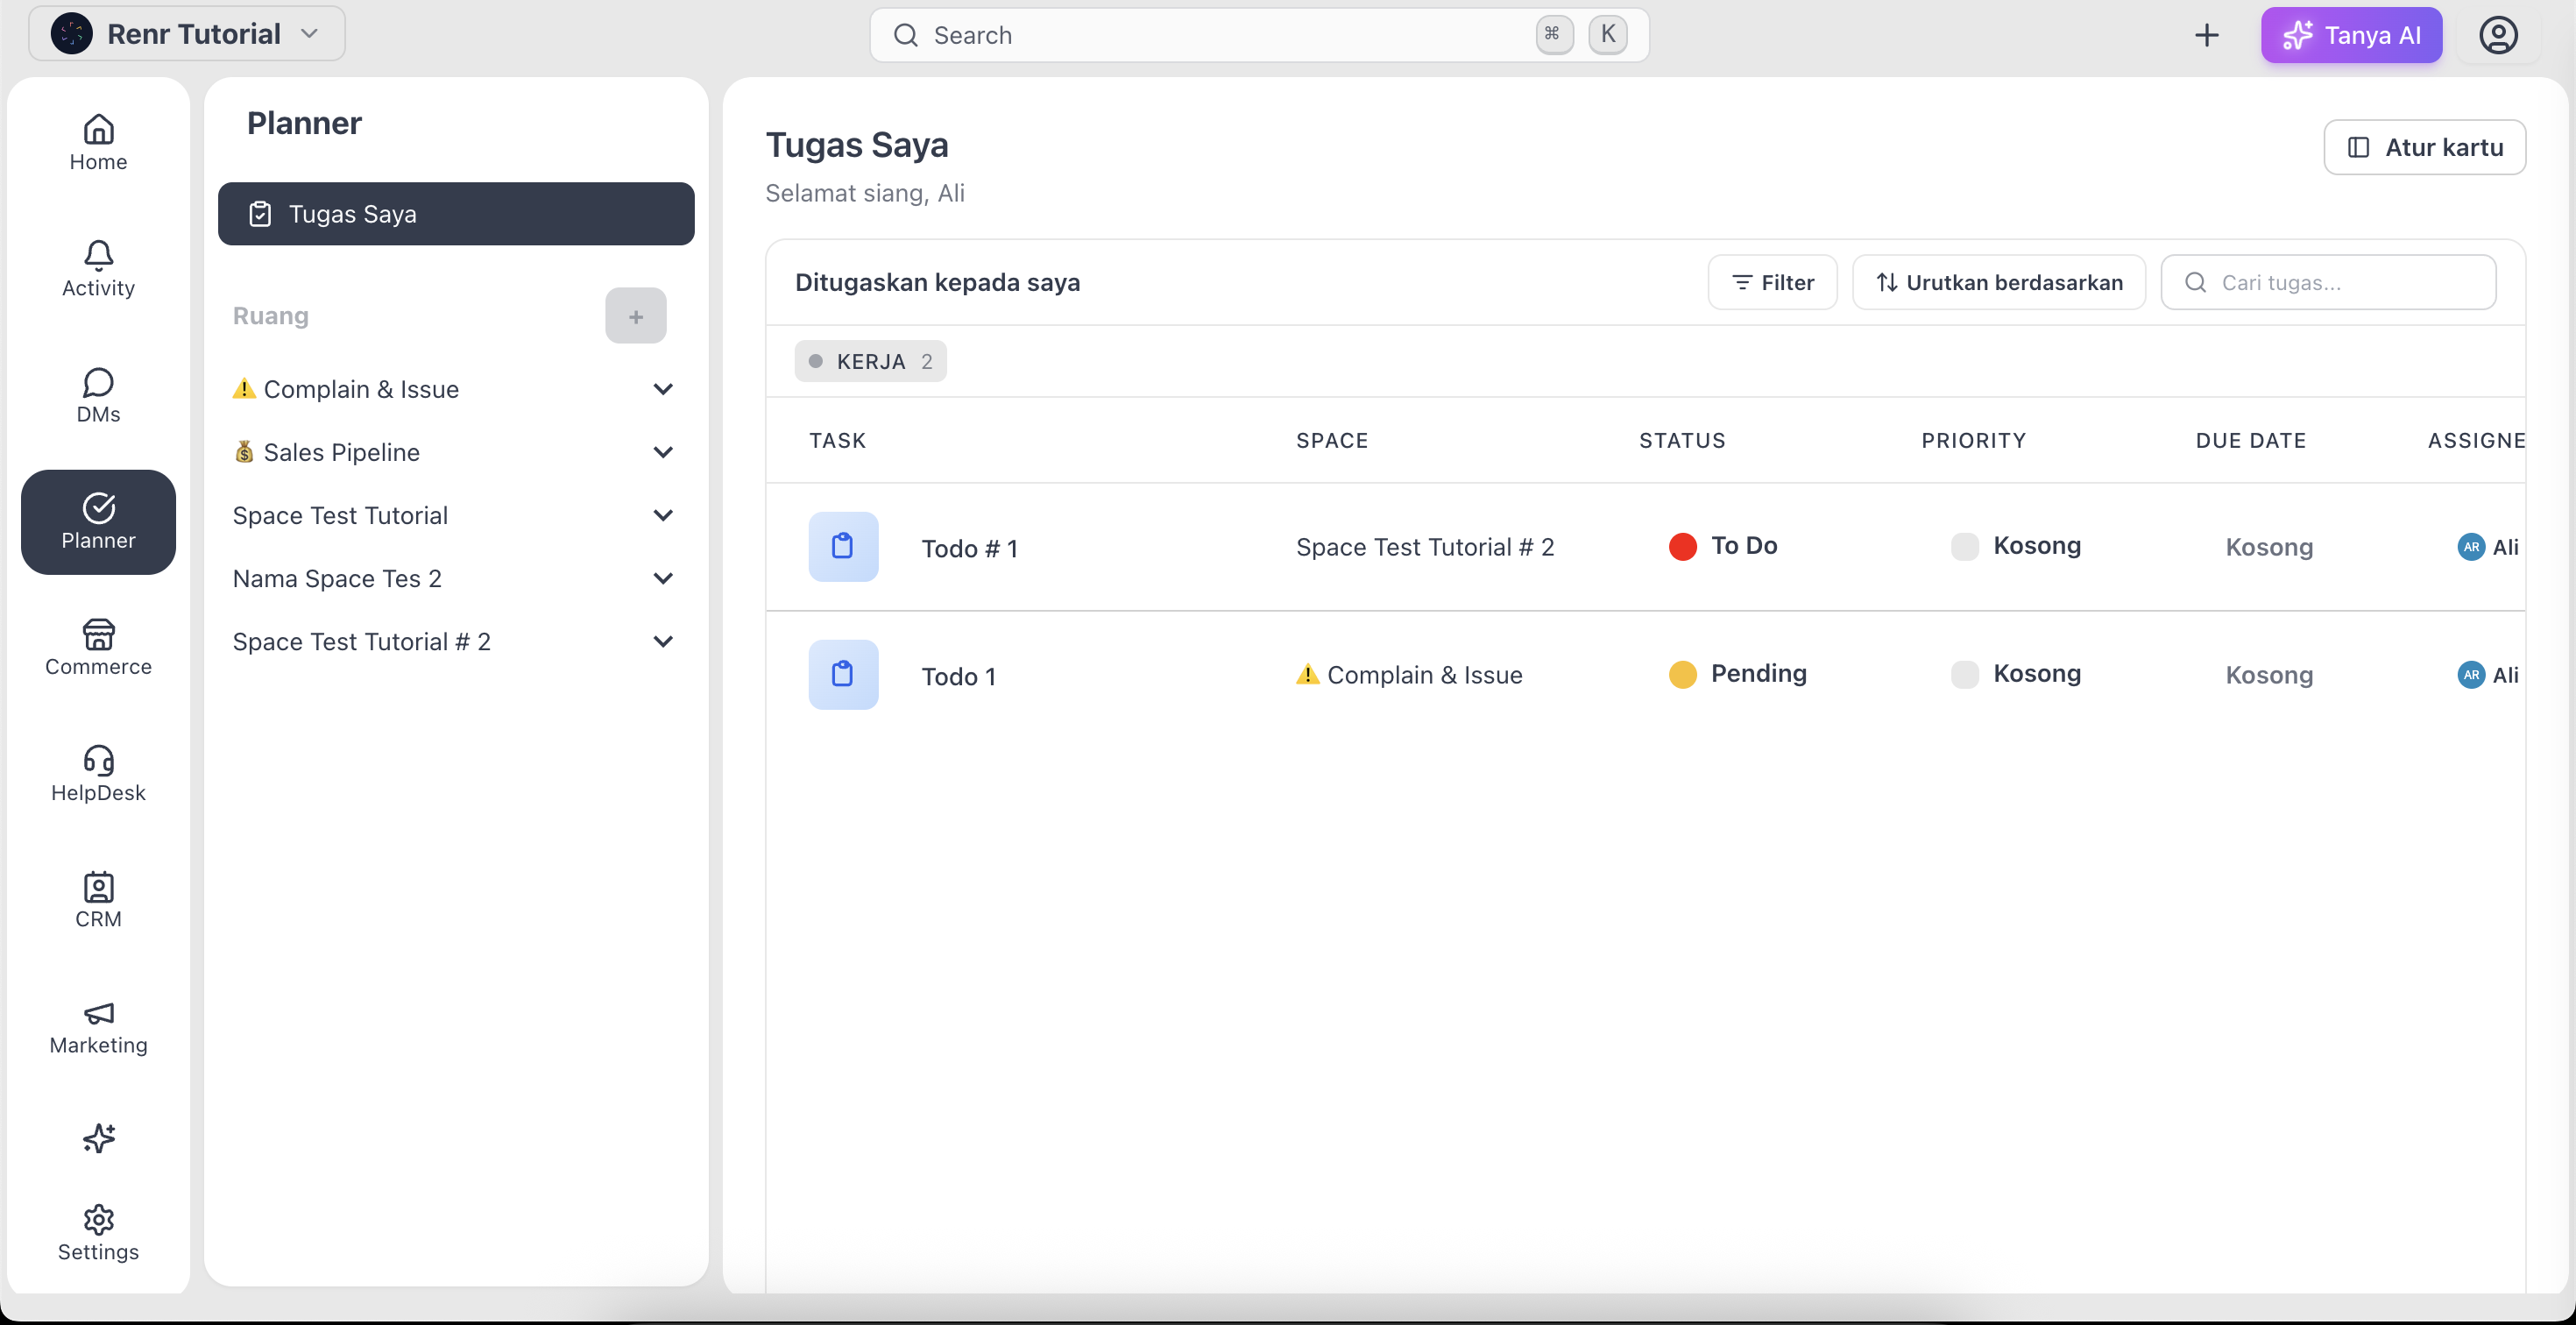This screenshot has width=2576, height=1325.
Task: Open Space Test Tutorial label in sidebar
Action: (x=340, y=515)
